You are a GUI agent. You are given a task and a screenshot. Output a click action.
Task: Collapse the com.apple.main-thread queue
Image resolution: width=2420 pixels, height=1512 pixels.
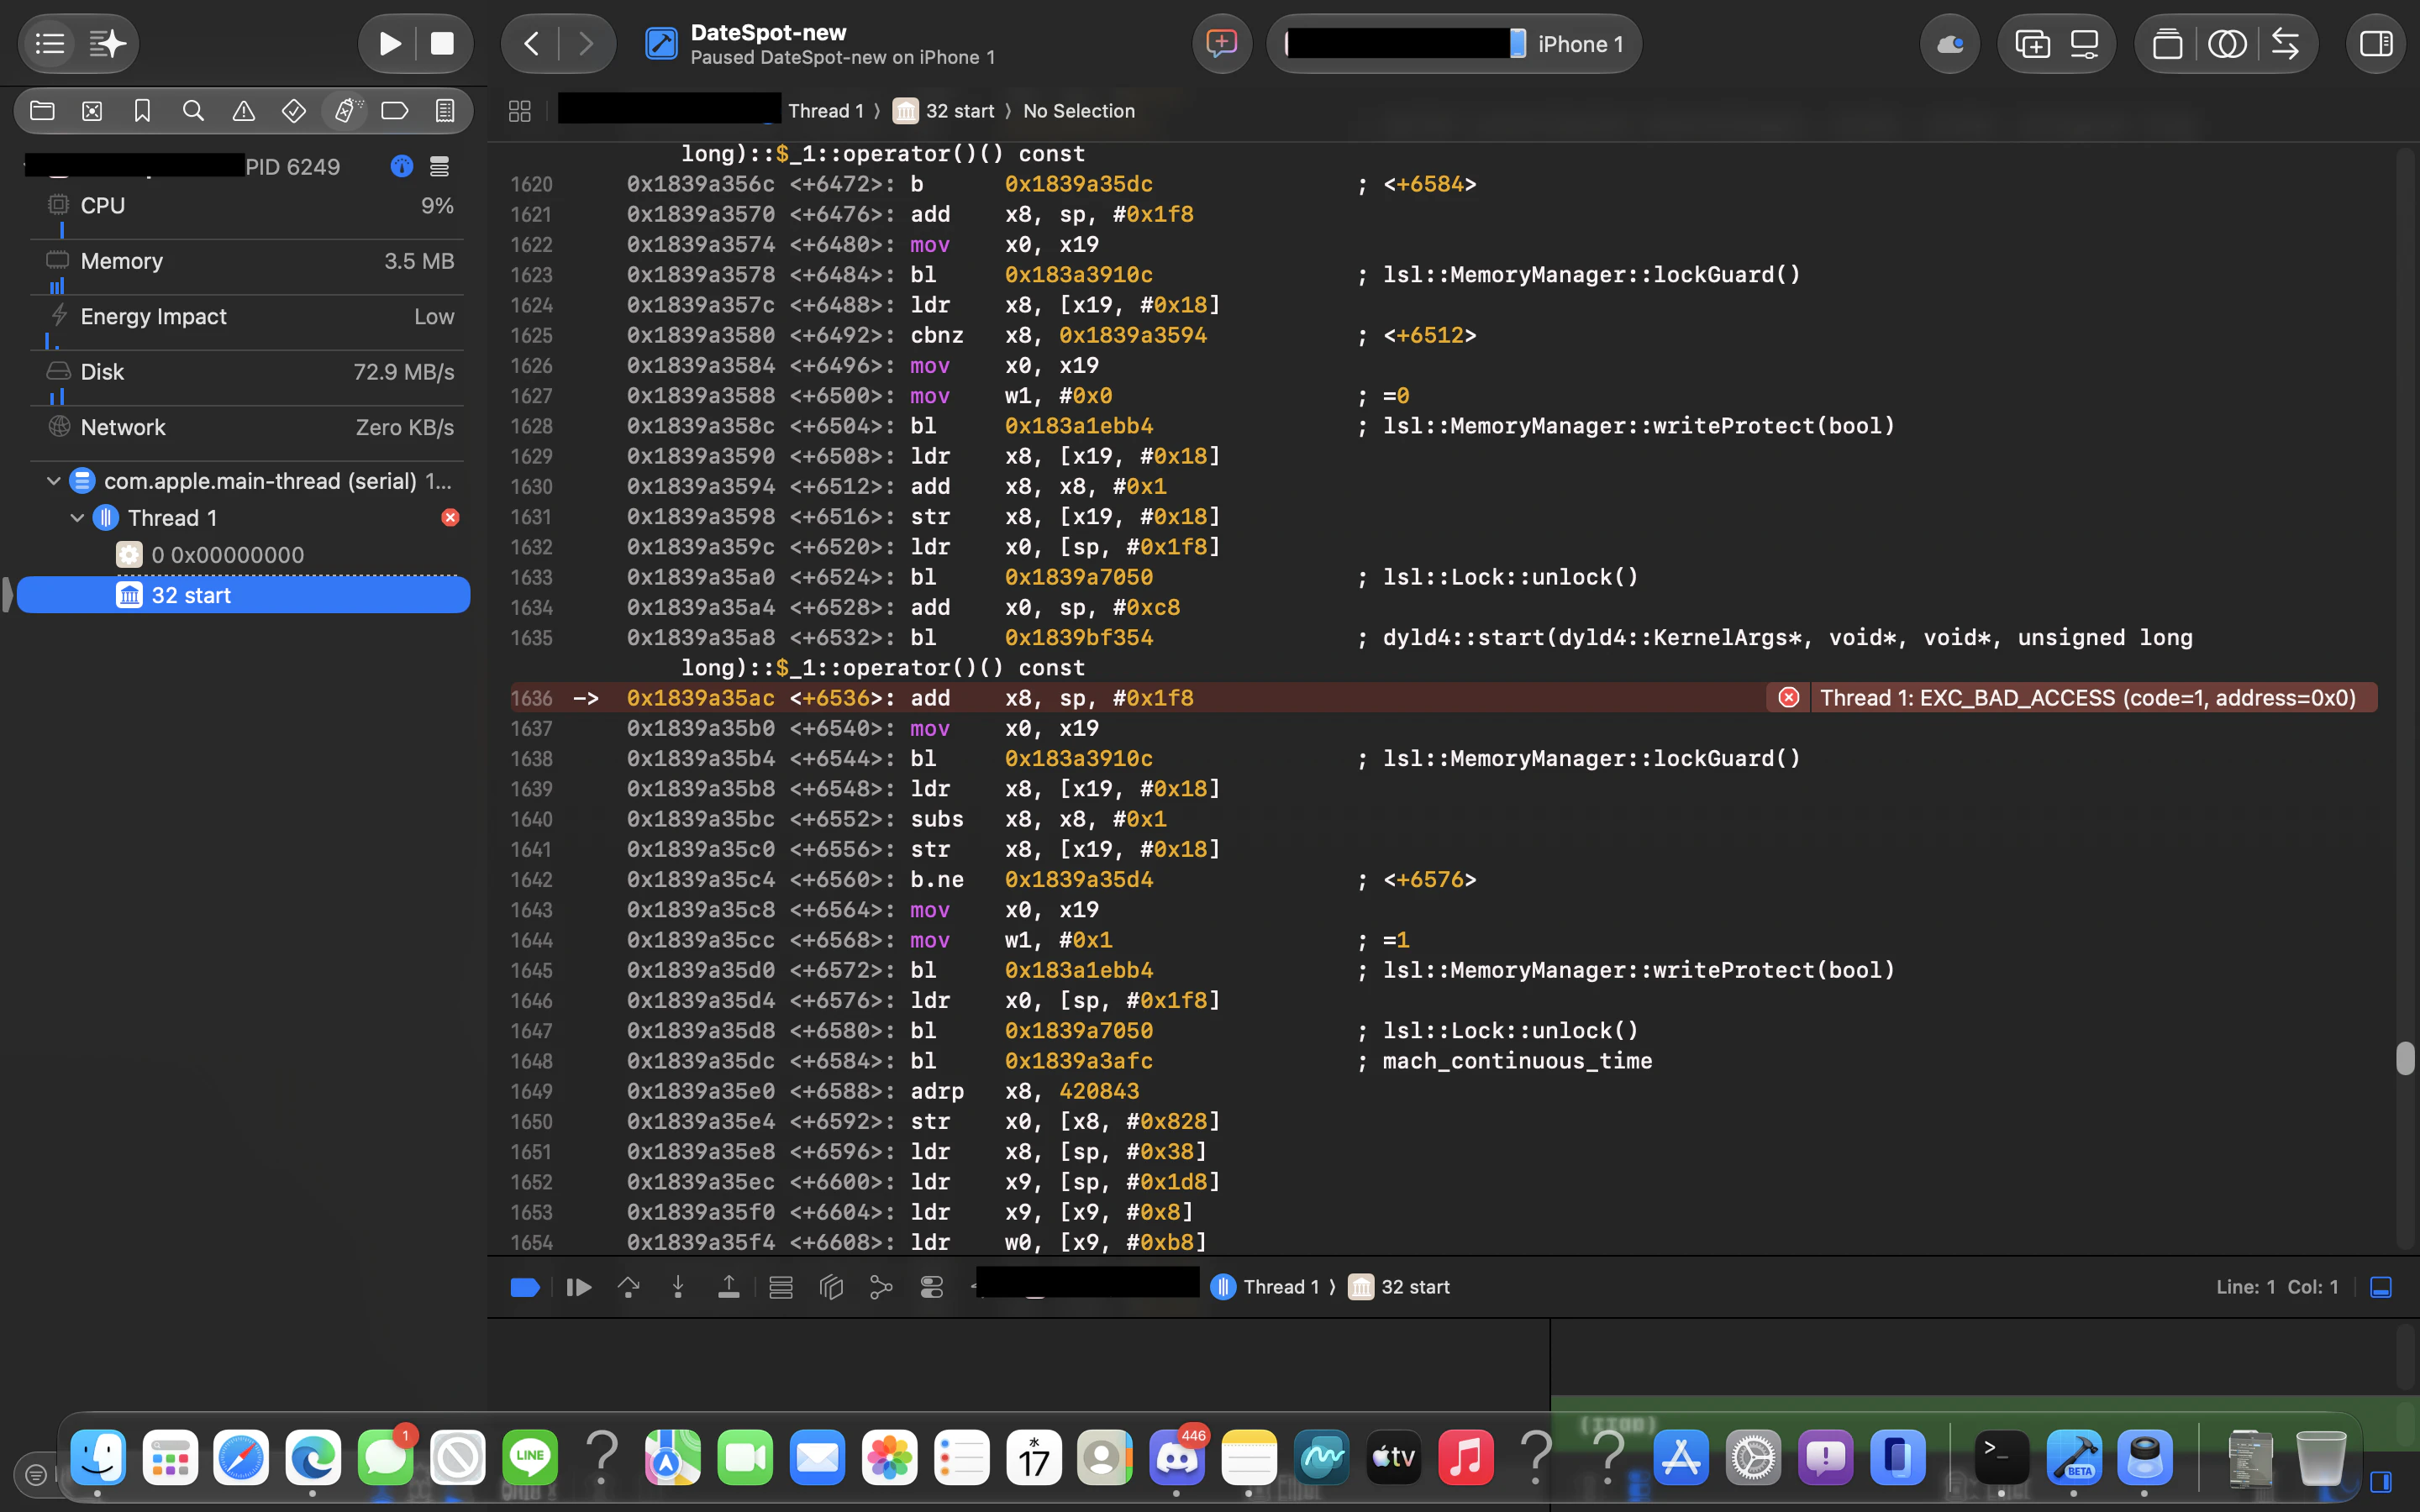point(53,481)
